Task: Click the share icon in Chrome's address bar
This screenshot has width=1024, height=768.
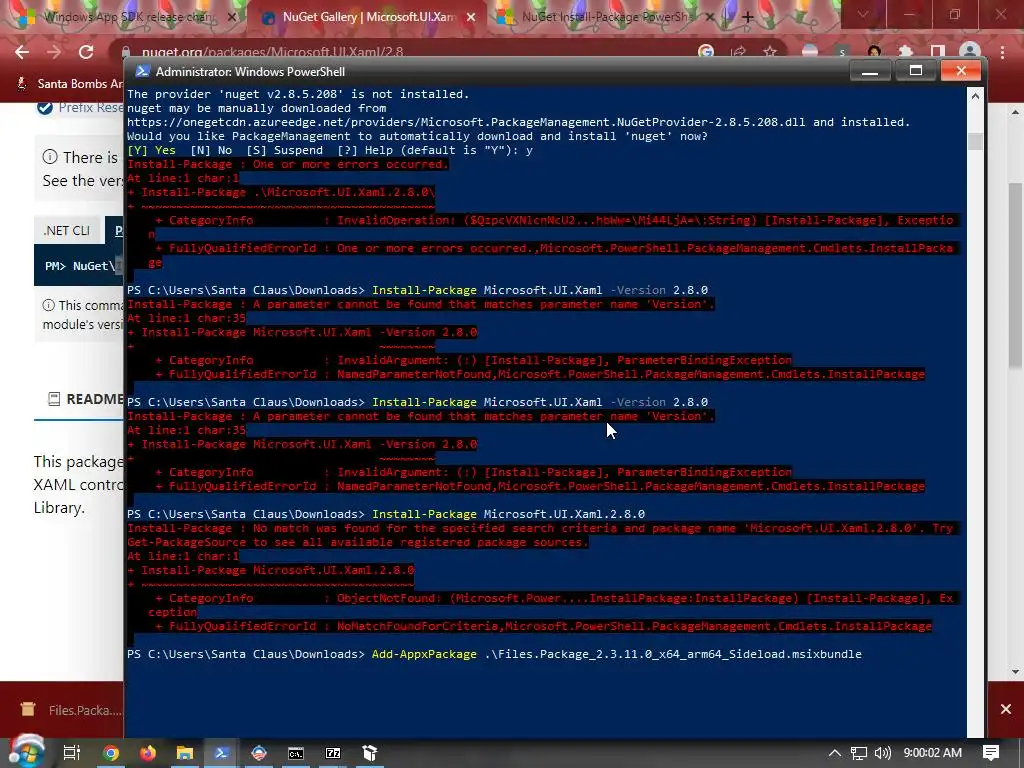Action: coord(738,52)
